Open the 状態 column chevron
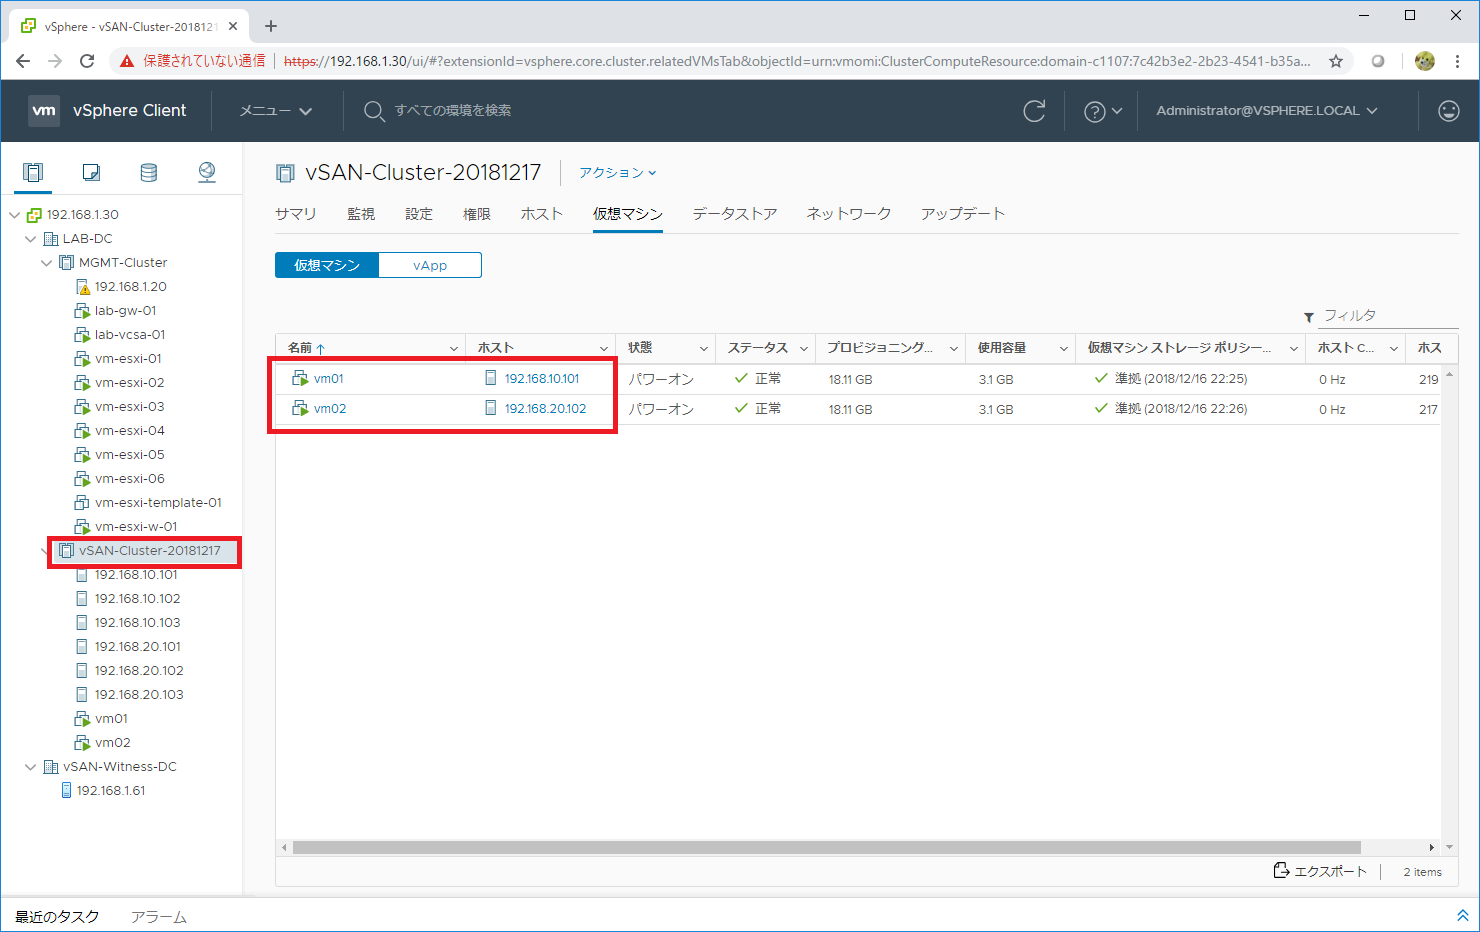This screenshot has width=1480, height=932. click(x=704, y=349)
